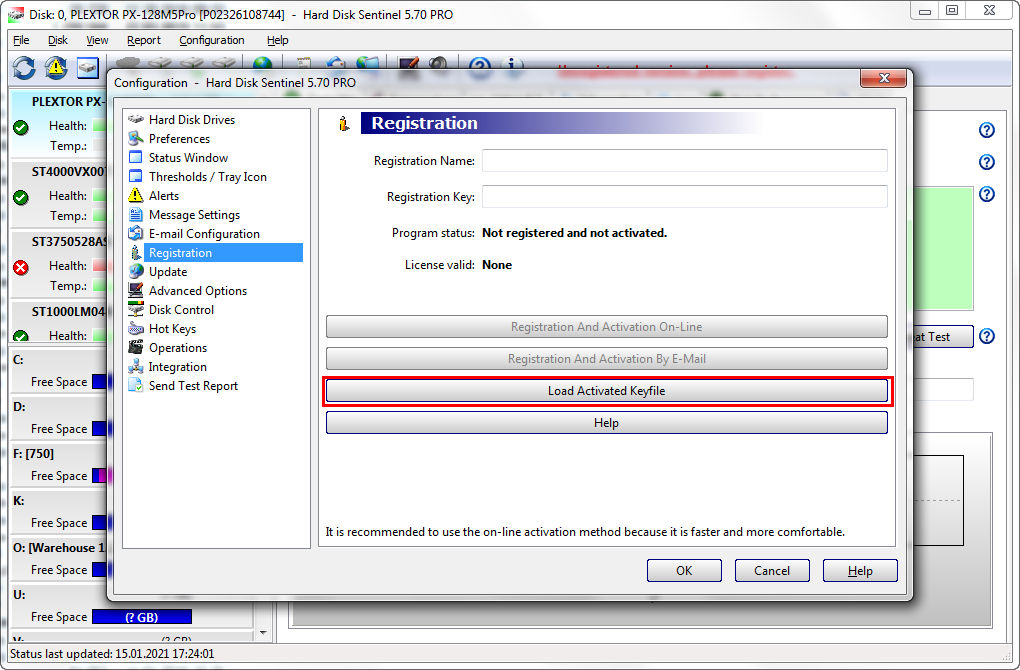Open the Disk menu
1020x670 pixels.
[x=57, y=40]
